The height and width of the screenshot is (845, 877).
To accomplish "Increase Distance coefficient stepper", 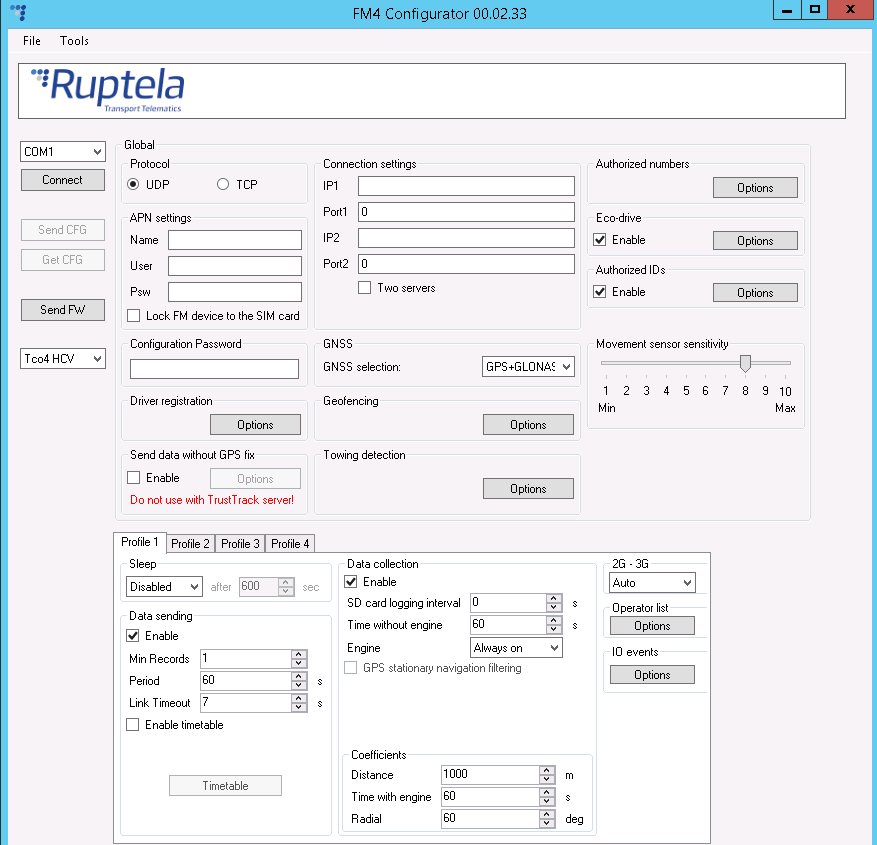I will 547,770.
